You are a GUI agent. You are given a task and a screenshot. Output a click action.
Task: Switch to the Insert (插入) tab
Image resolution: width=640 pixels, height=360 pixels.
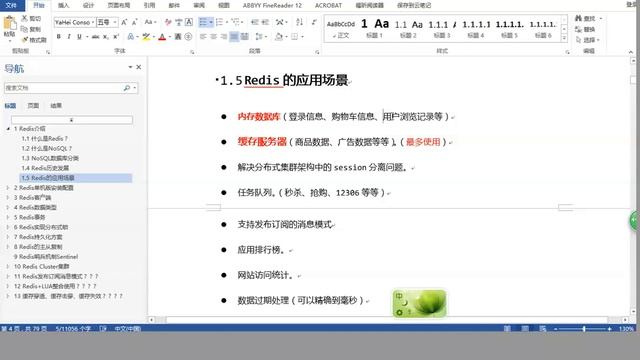64,5
